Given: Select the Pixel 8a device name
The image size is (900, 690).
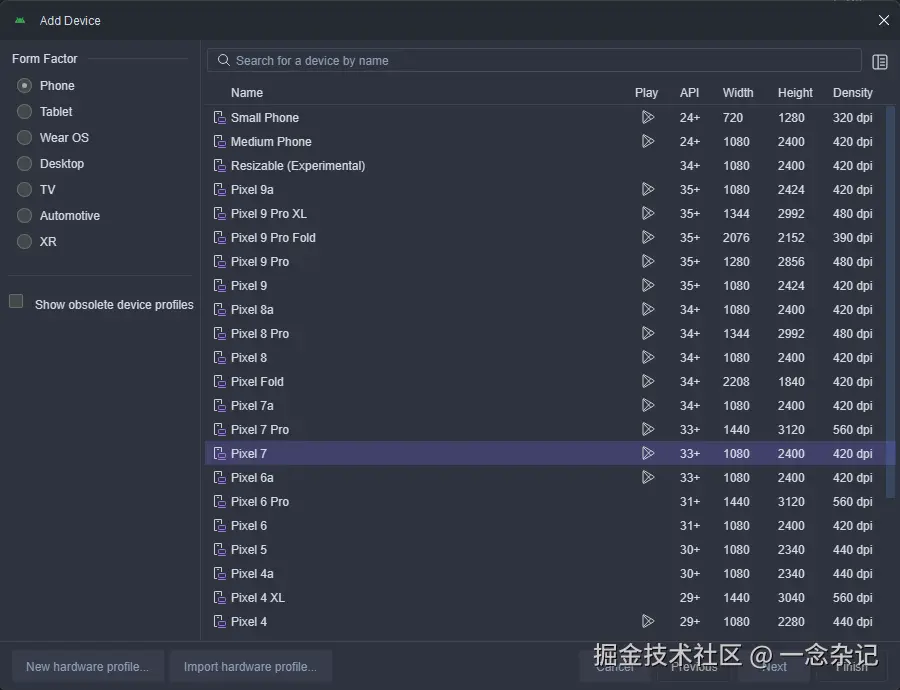Looking at the screenshot, I should 252,309.
